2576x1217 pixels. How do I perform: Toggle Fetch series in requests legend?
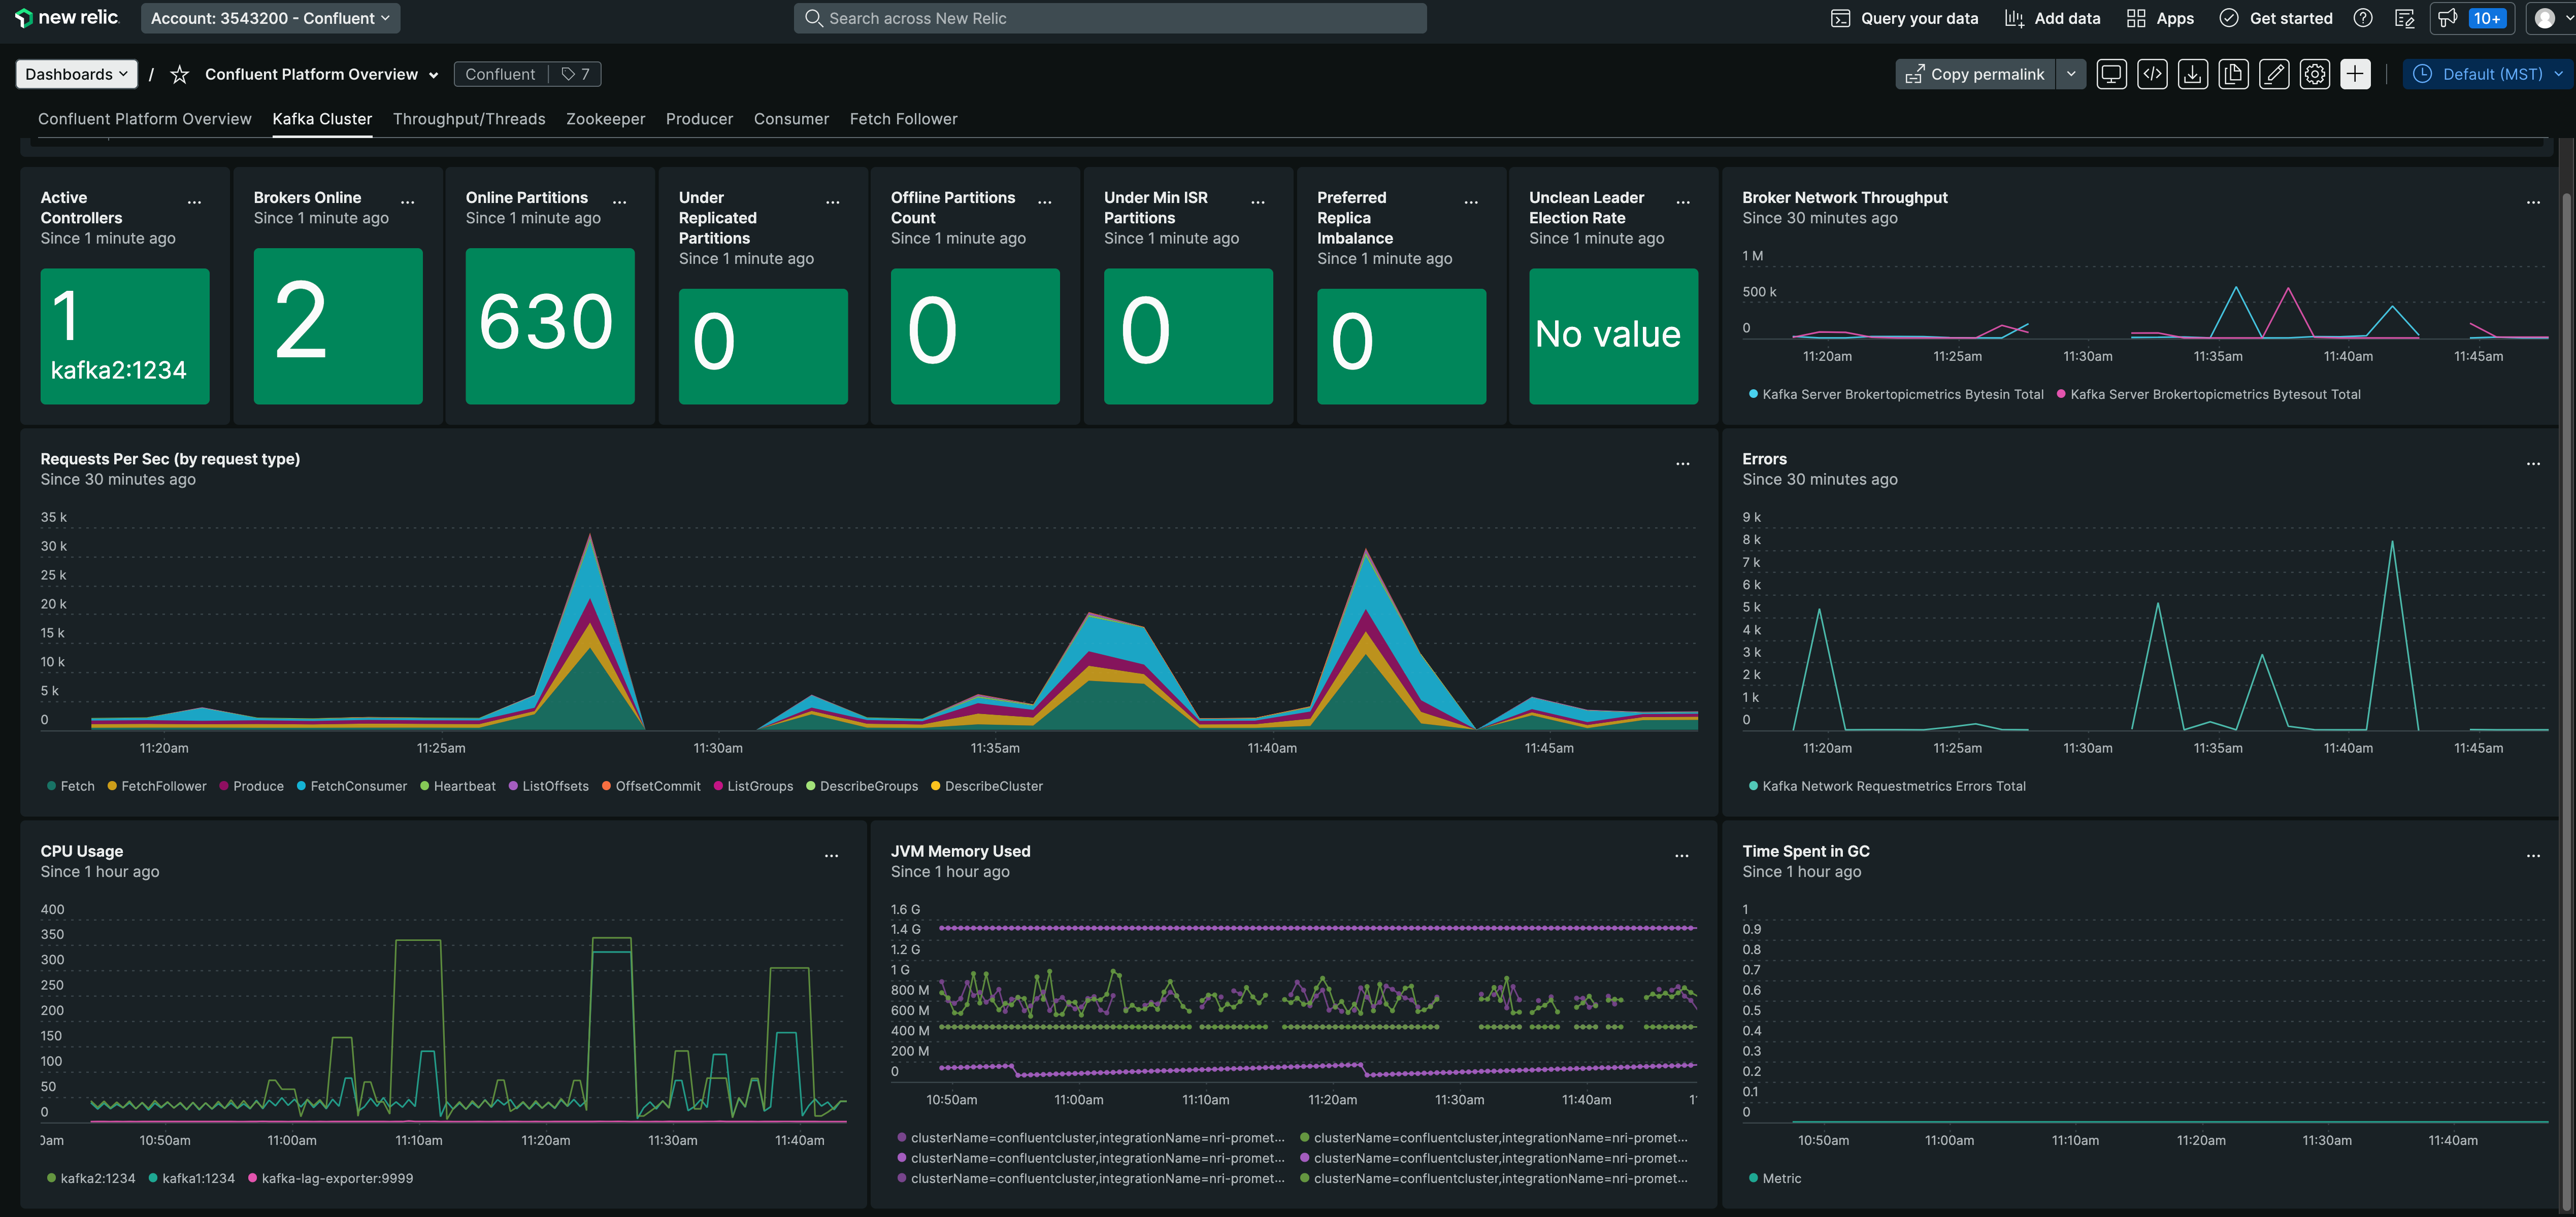point(77,786)
